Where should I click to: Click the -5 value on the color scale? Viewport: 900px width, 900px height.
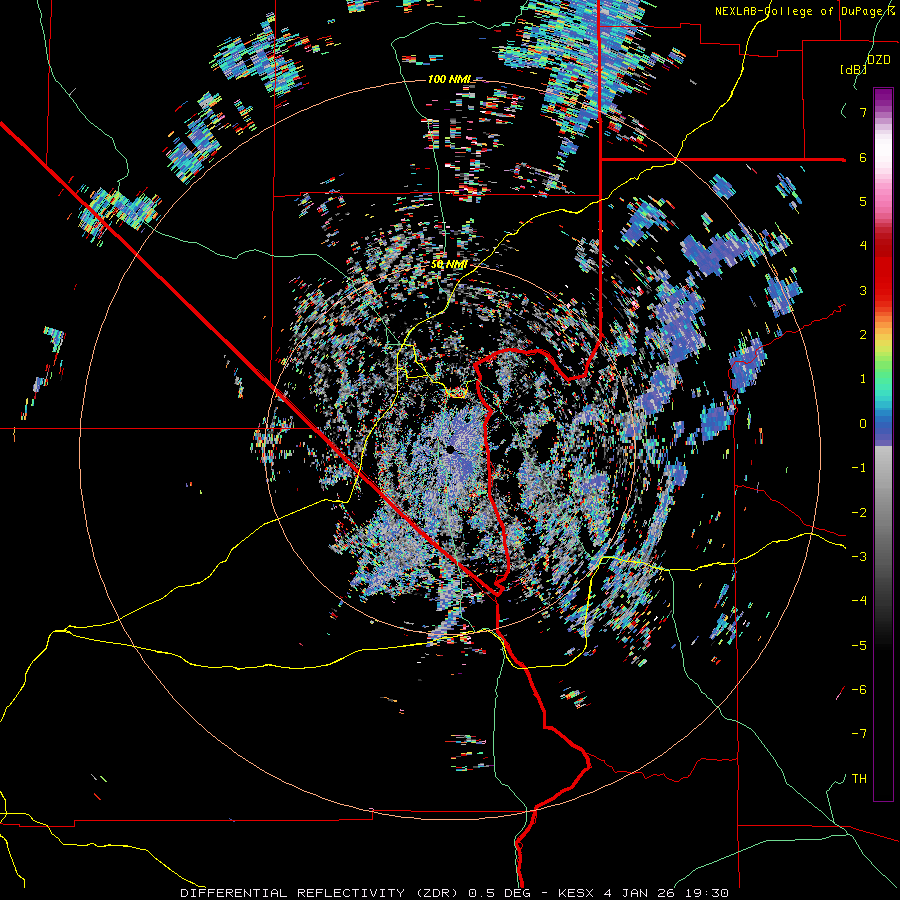(859, 646)
